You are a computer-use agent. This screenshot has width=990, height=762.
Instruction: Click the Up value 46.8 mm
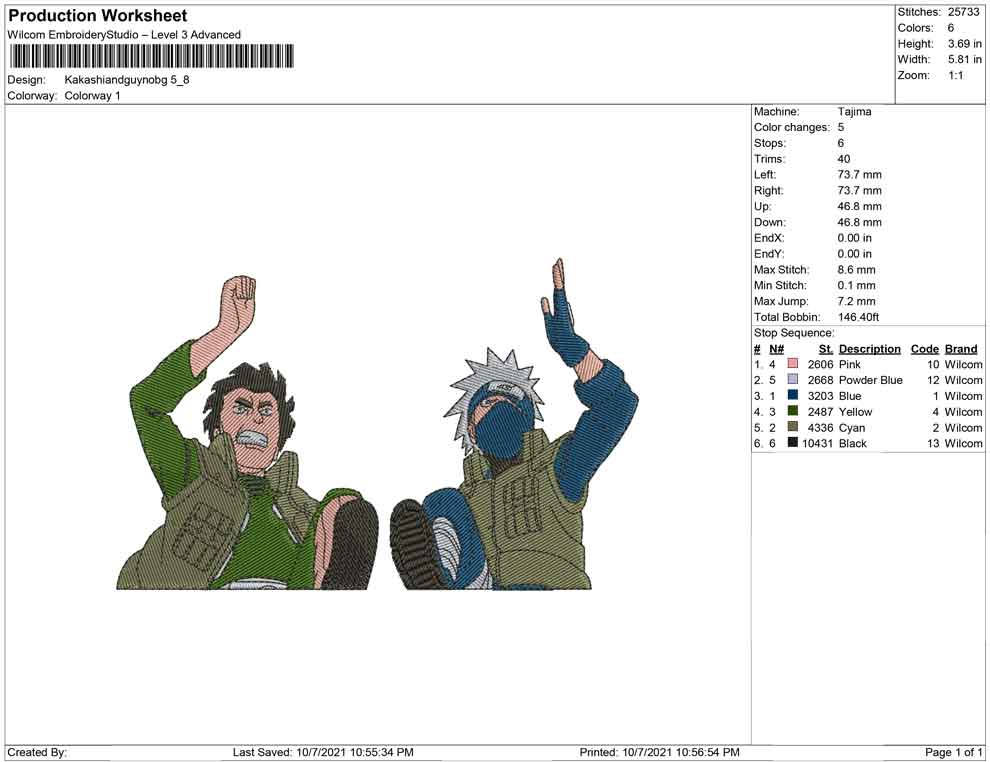[859, 206]
